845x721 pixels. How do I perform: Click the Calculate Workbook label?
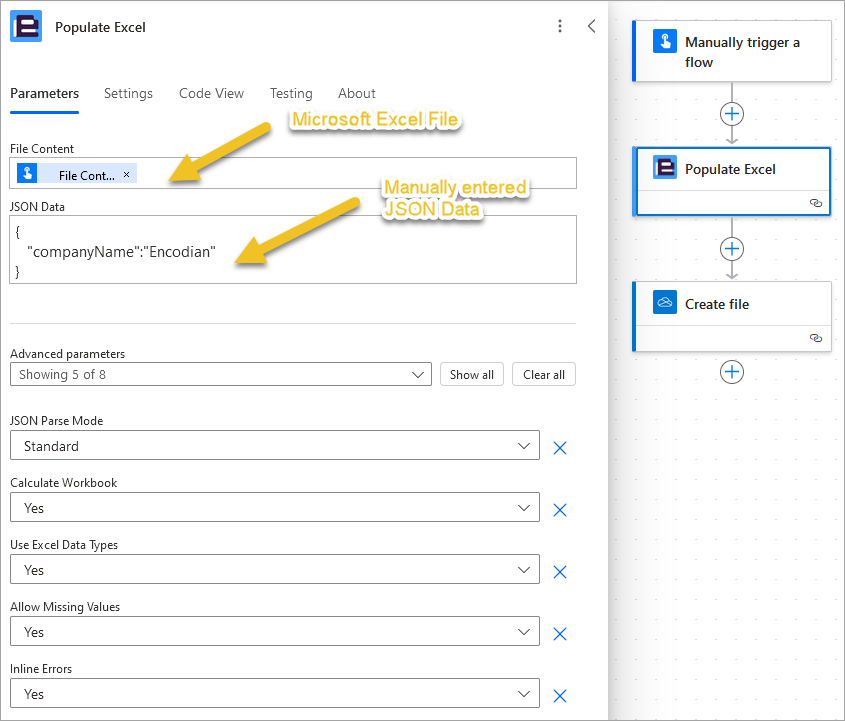point(64,483)
